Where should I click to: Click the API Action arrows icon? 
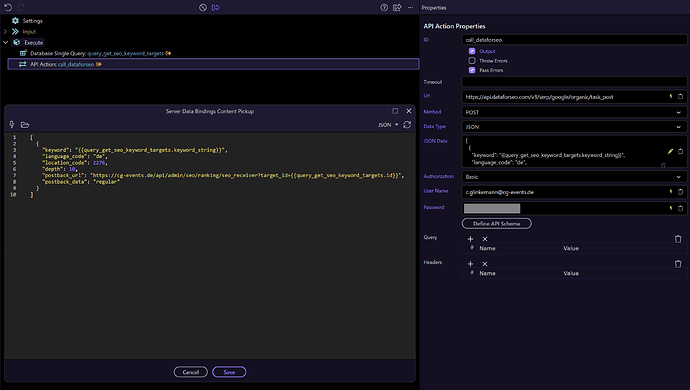[x=22, y=64]
